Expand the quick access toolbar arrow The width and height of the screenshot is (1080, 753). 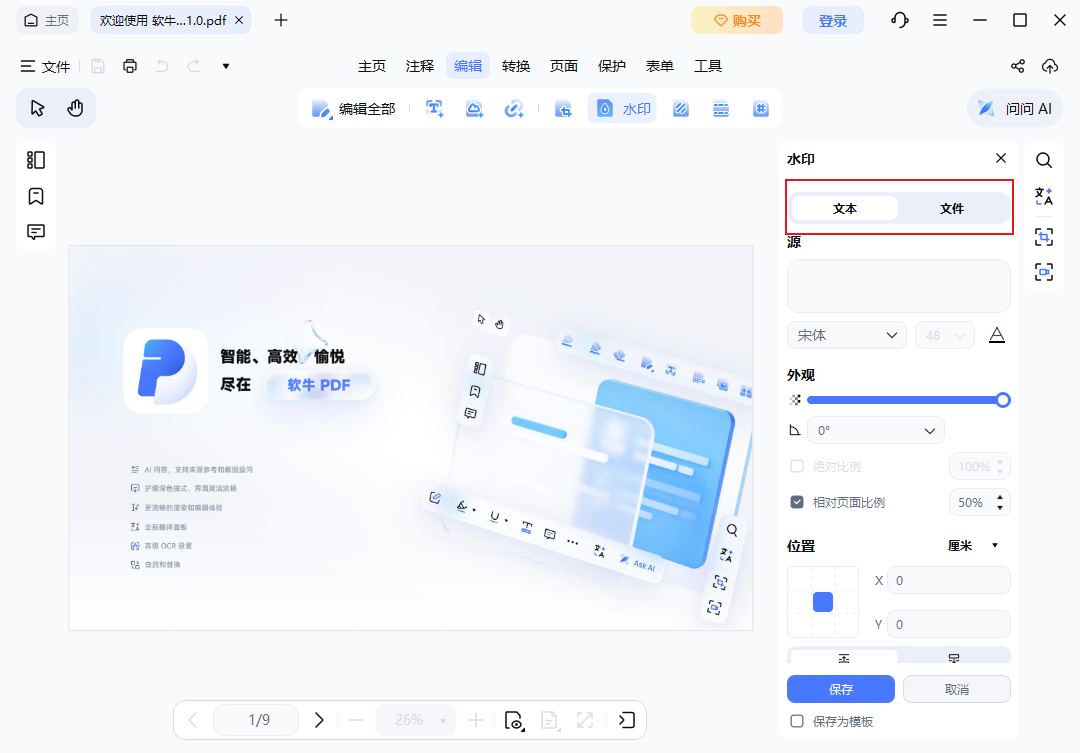pyautogui.click(x=226, y=66)
